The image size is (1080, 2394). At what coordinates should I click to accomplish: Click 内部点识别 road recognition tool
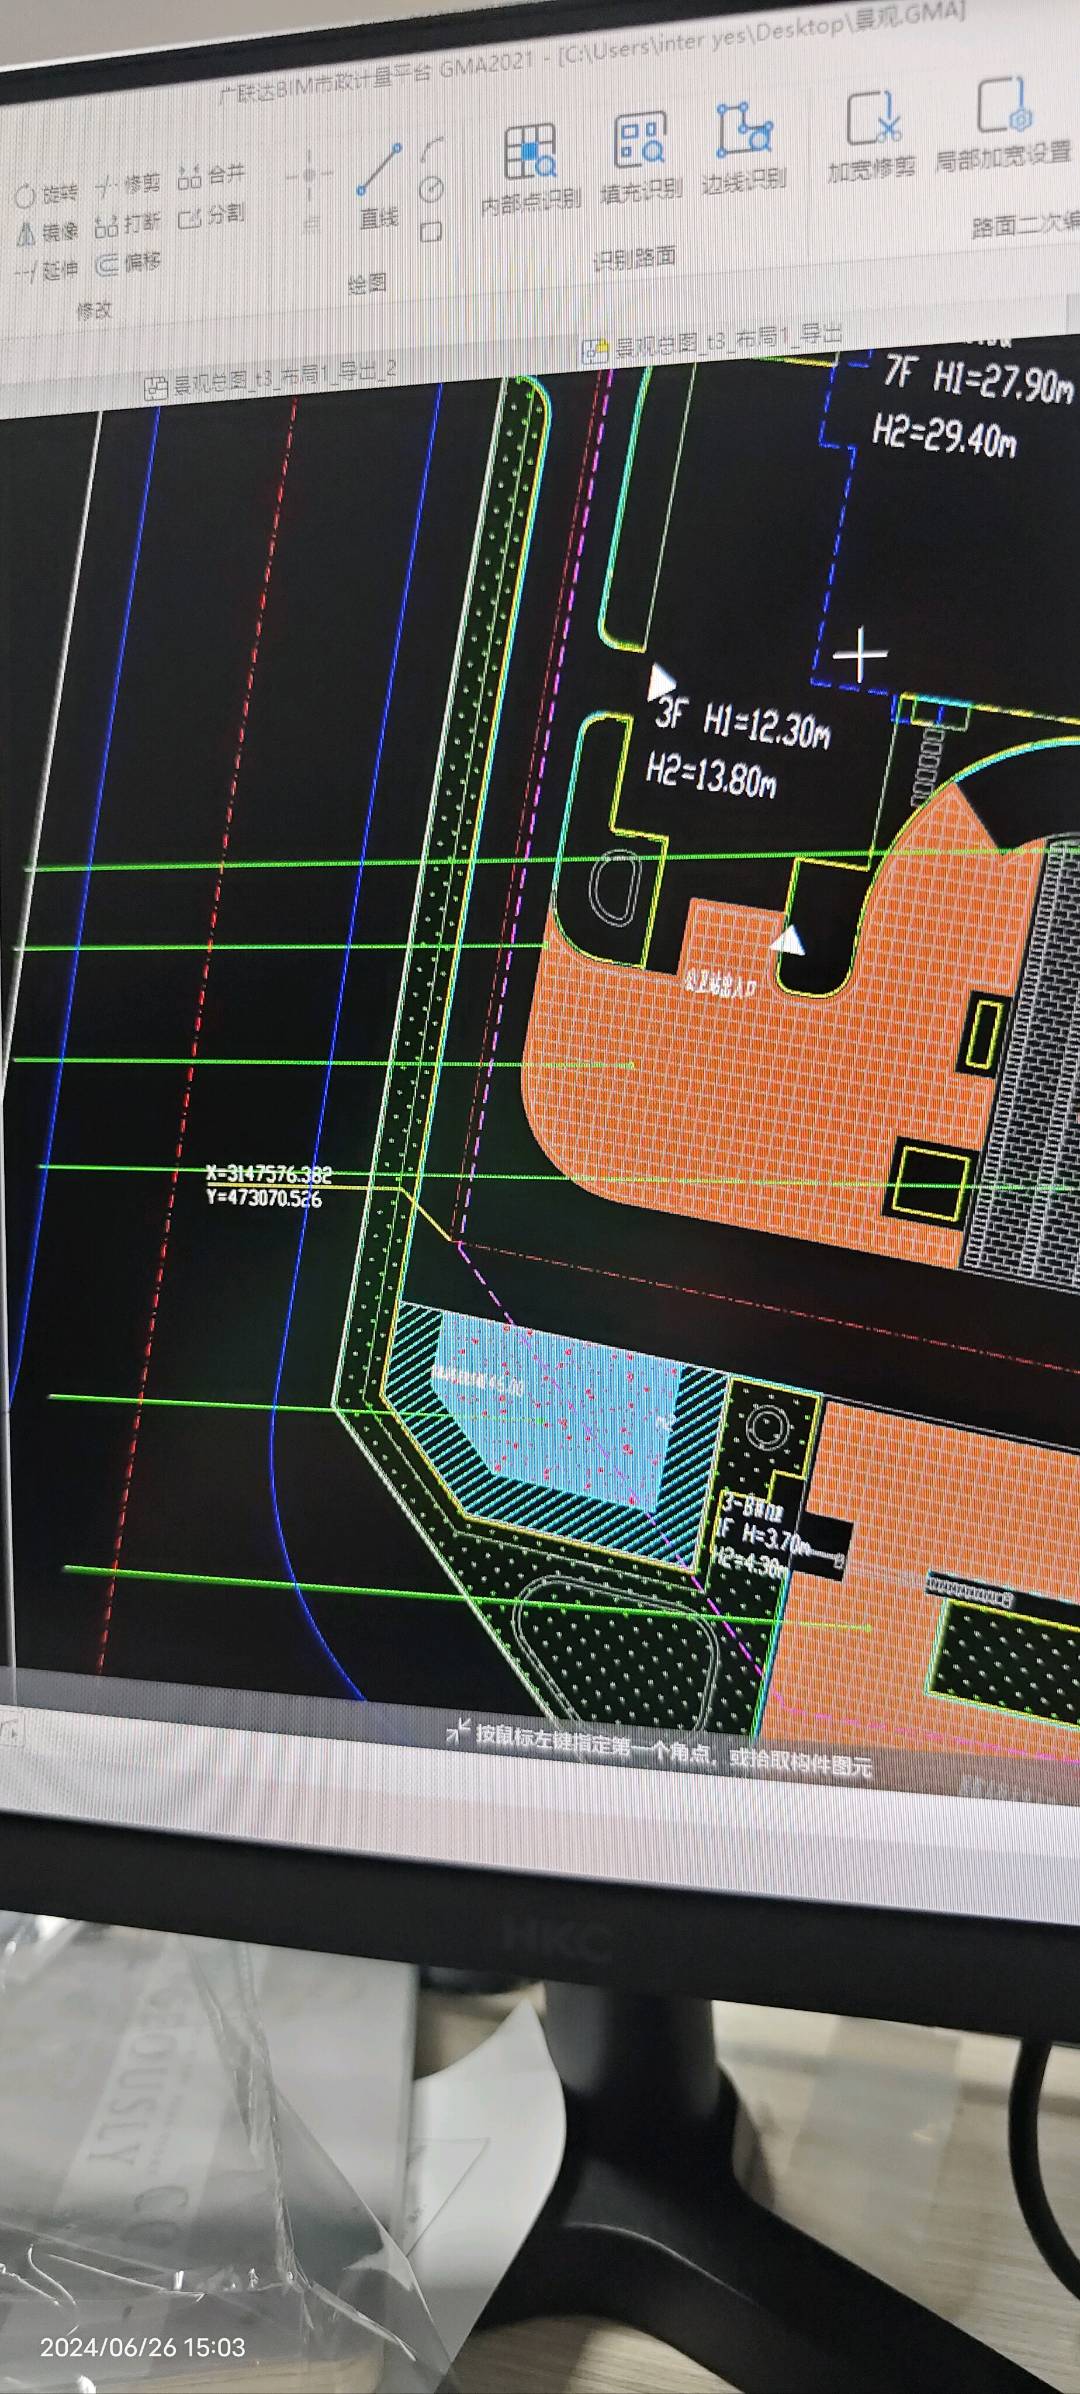click(530, 170)
